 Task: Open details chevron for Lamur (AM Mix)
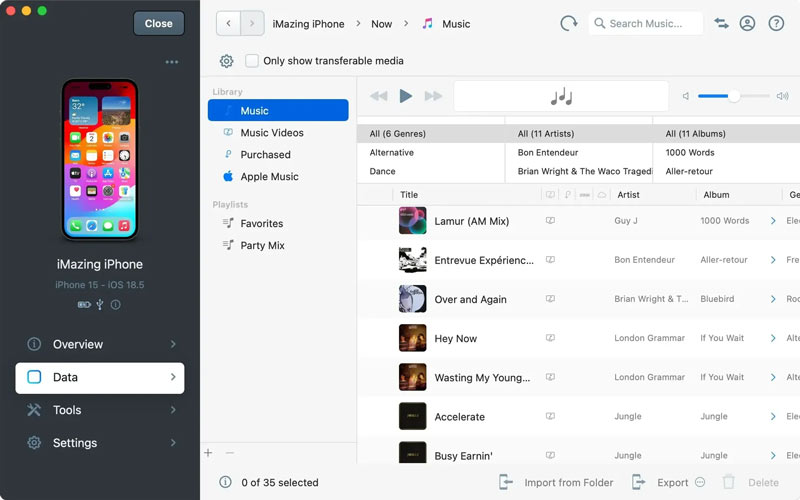[773, 221]
